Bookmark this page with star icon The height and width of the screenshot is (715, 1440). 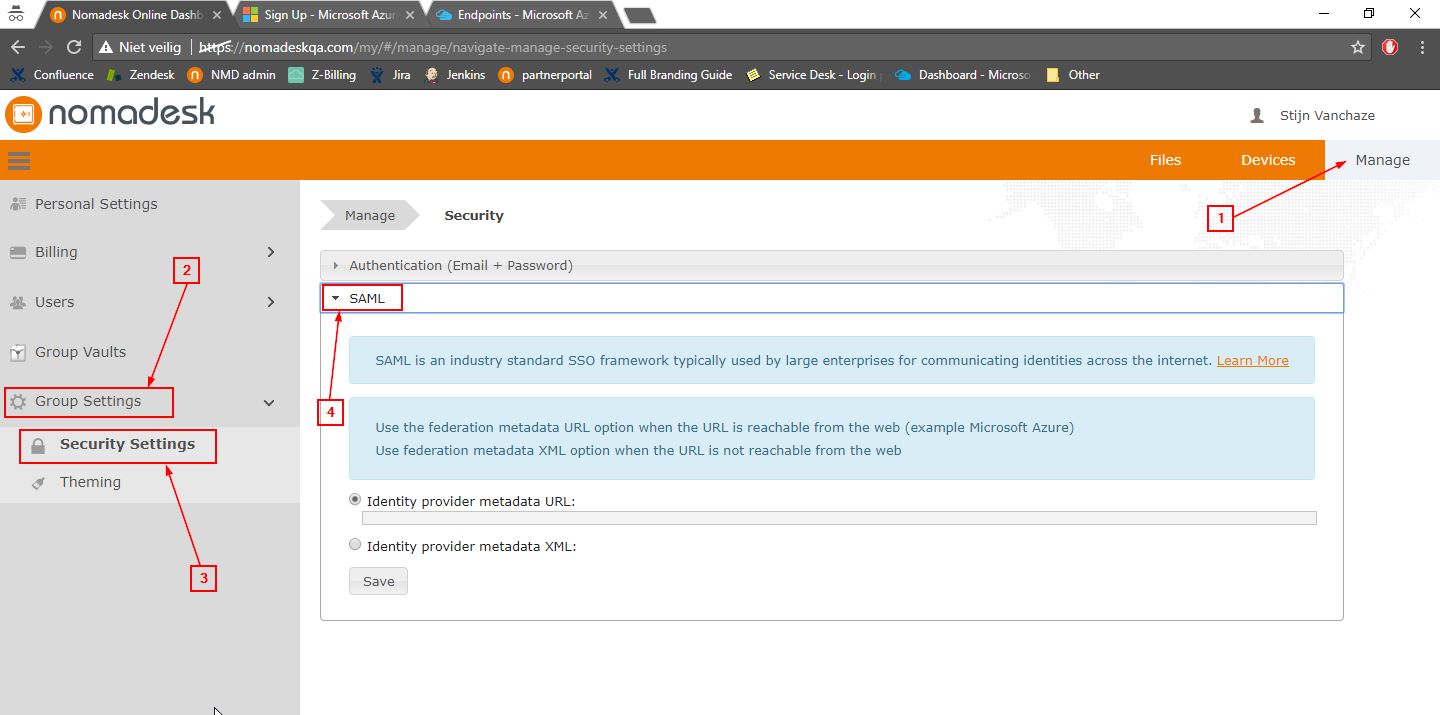[1357, 47]
